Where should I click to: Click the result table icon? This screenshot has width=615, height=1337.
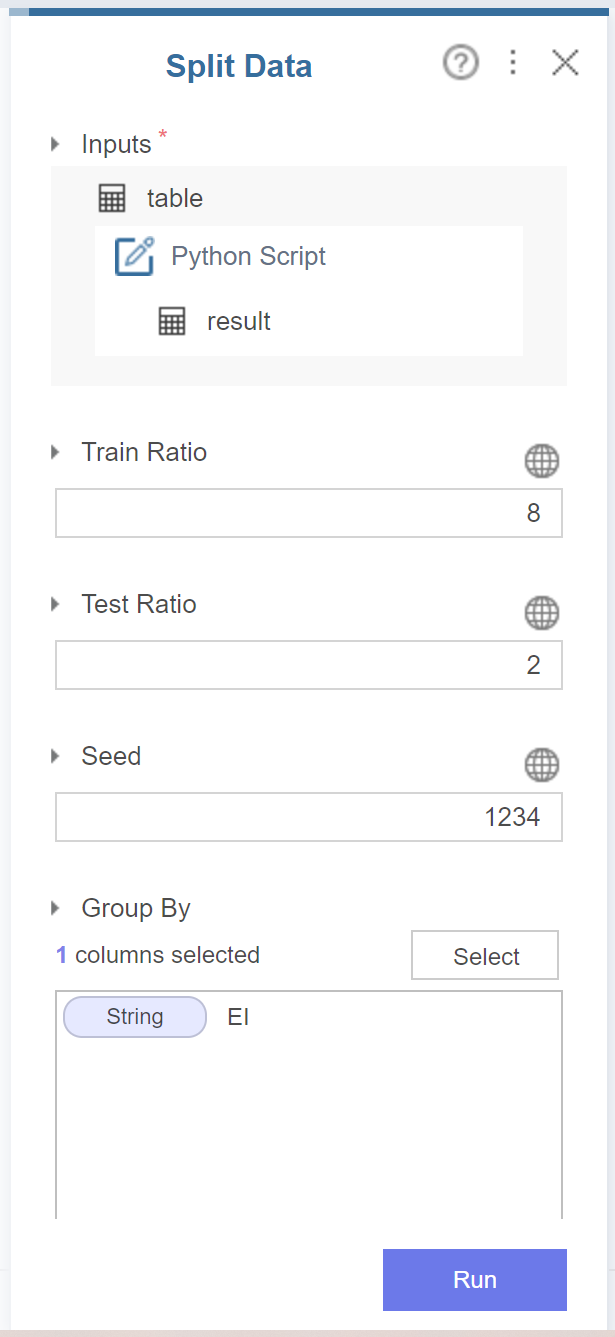coord(172,321)
